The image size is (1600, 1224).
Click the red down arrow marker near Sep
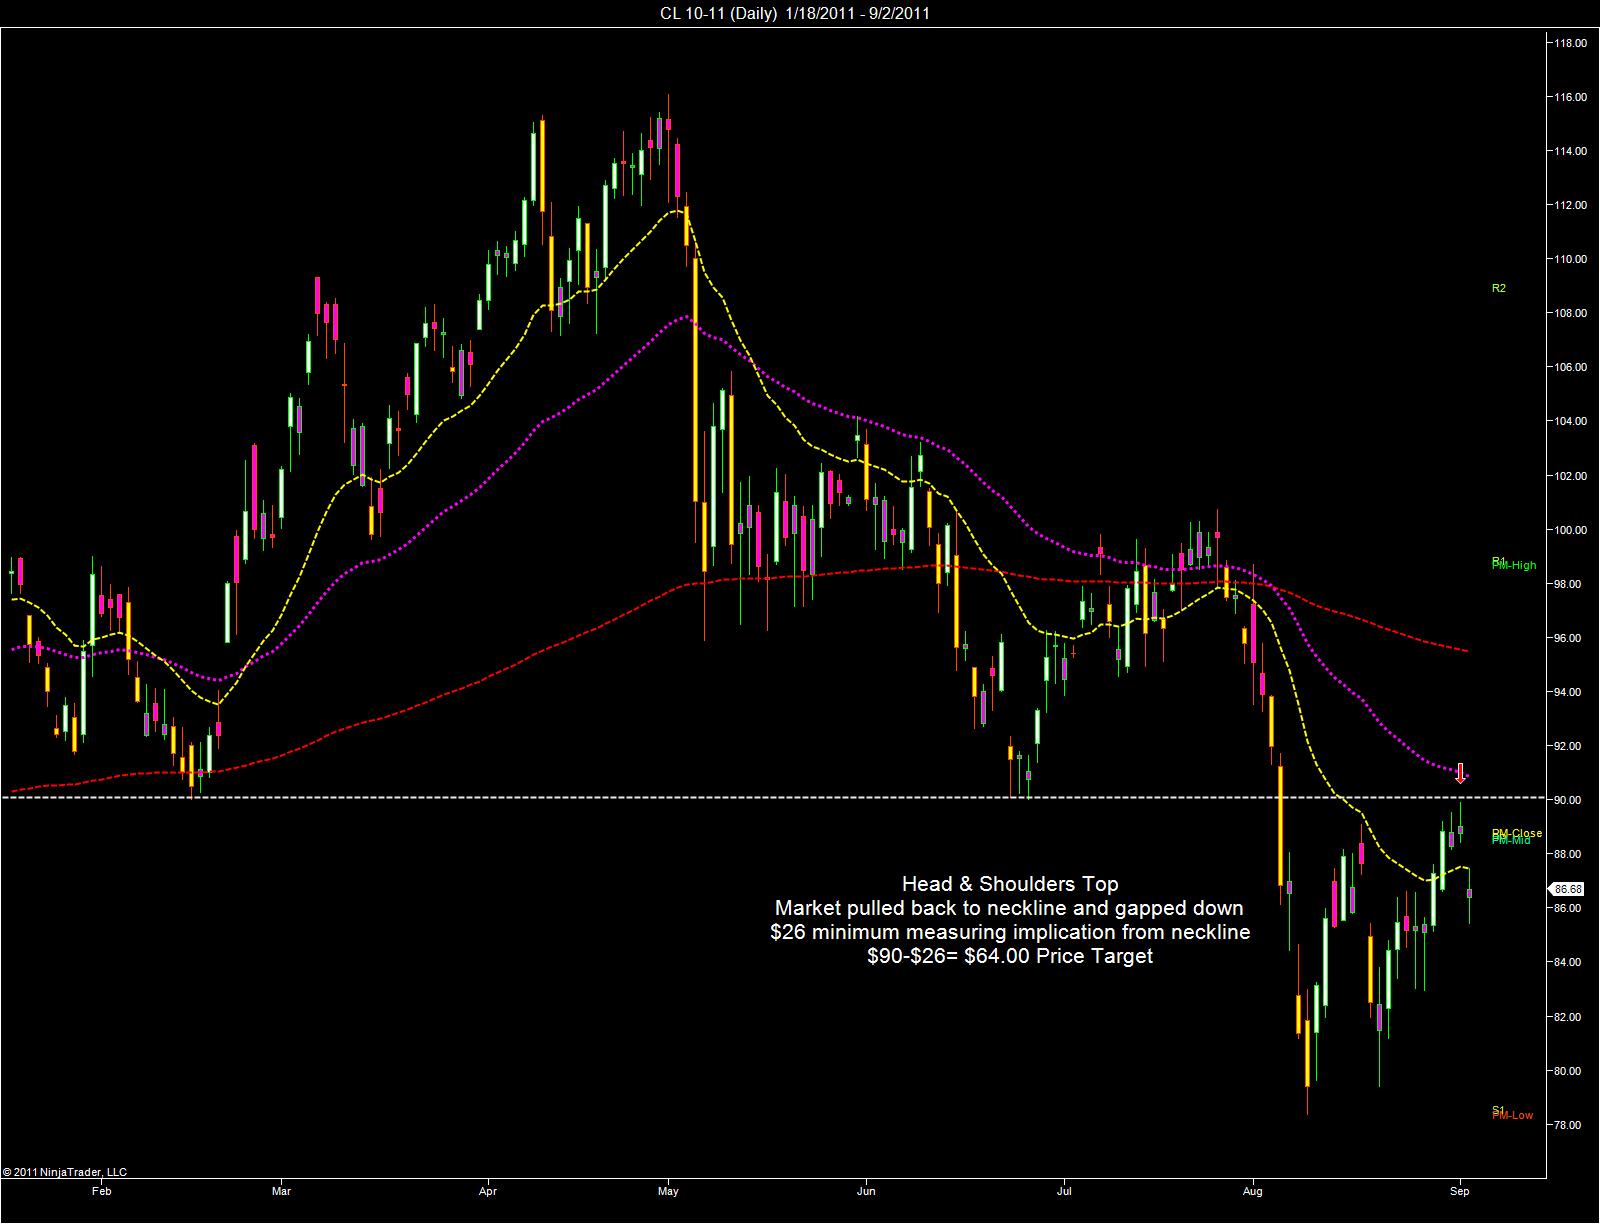pos(1460,773)
